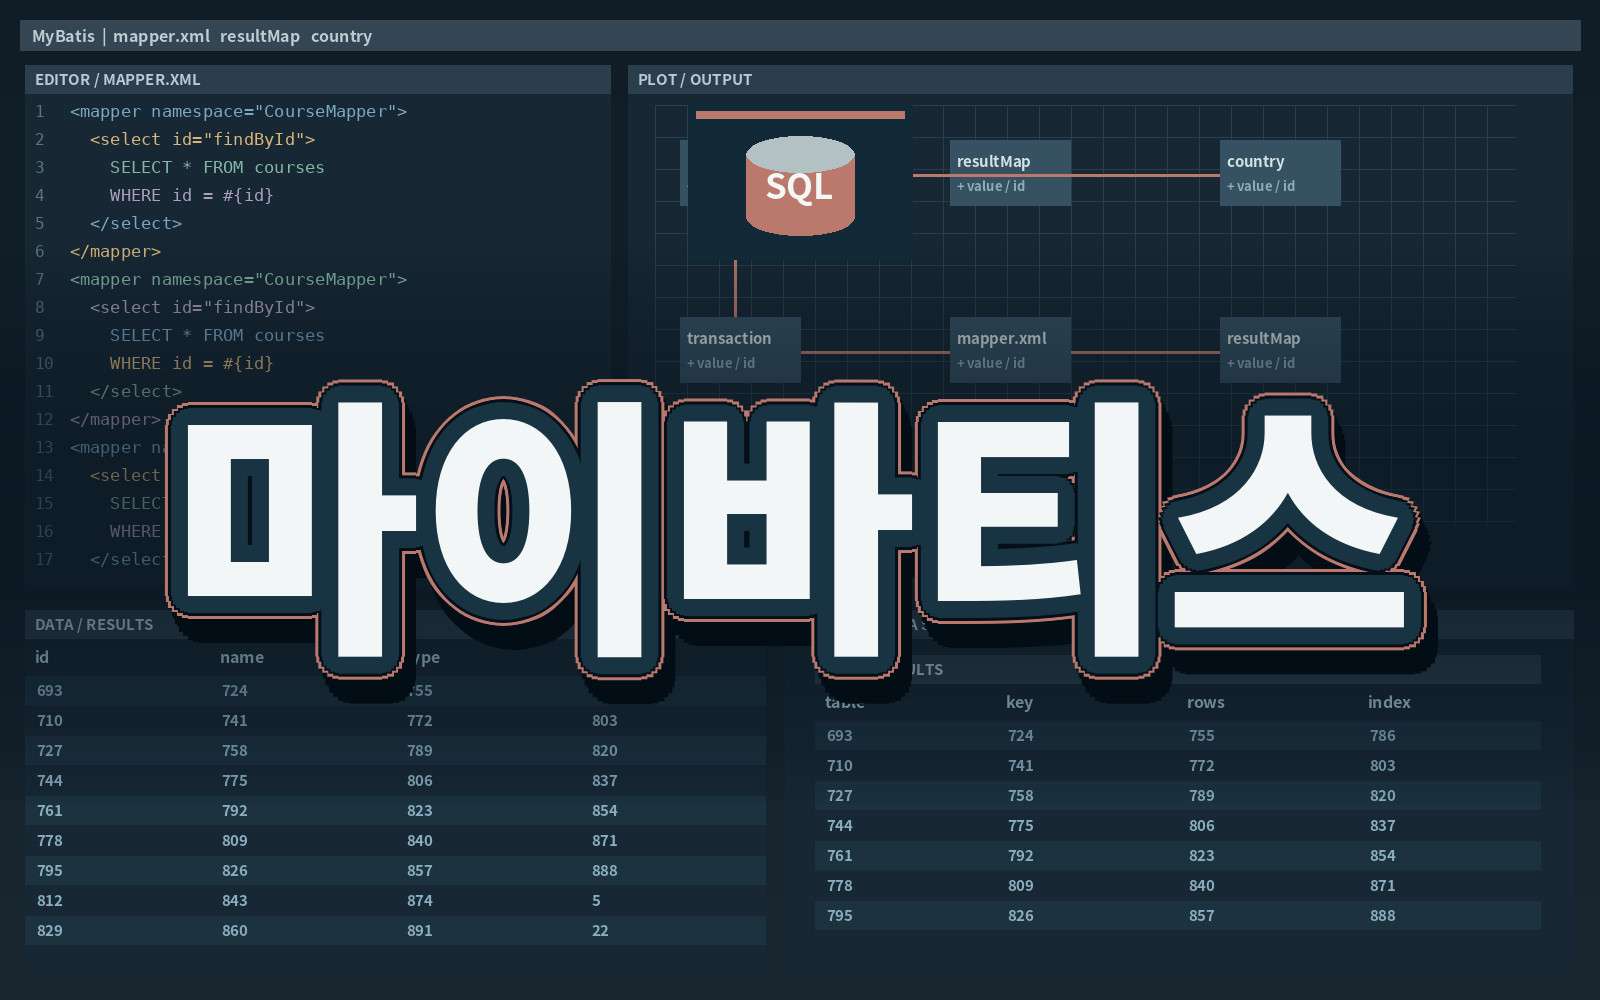Click 758 in the left name column

coord(235,750)
